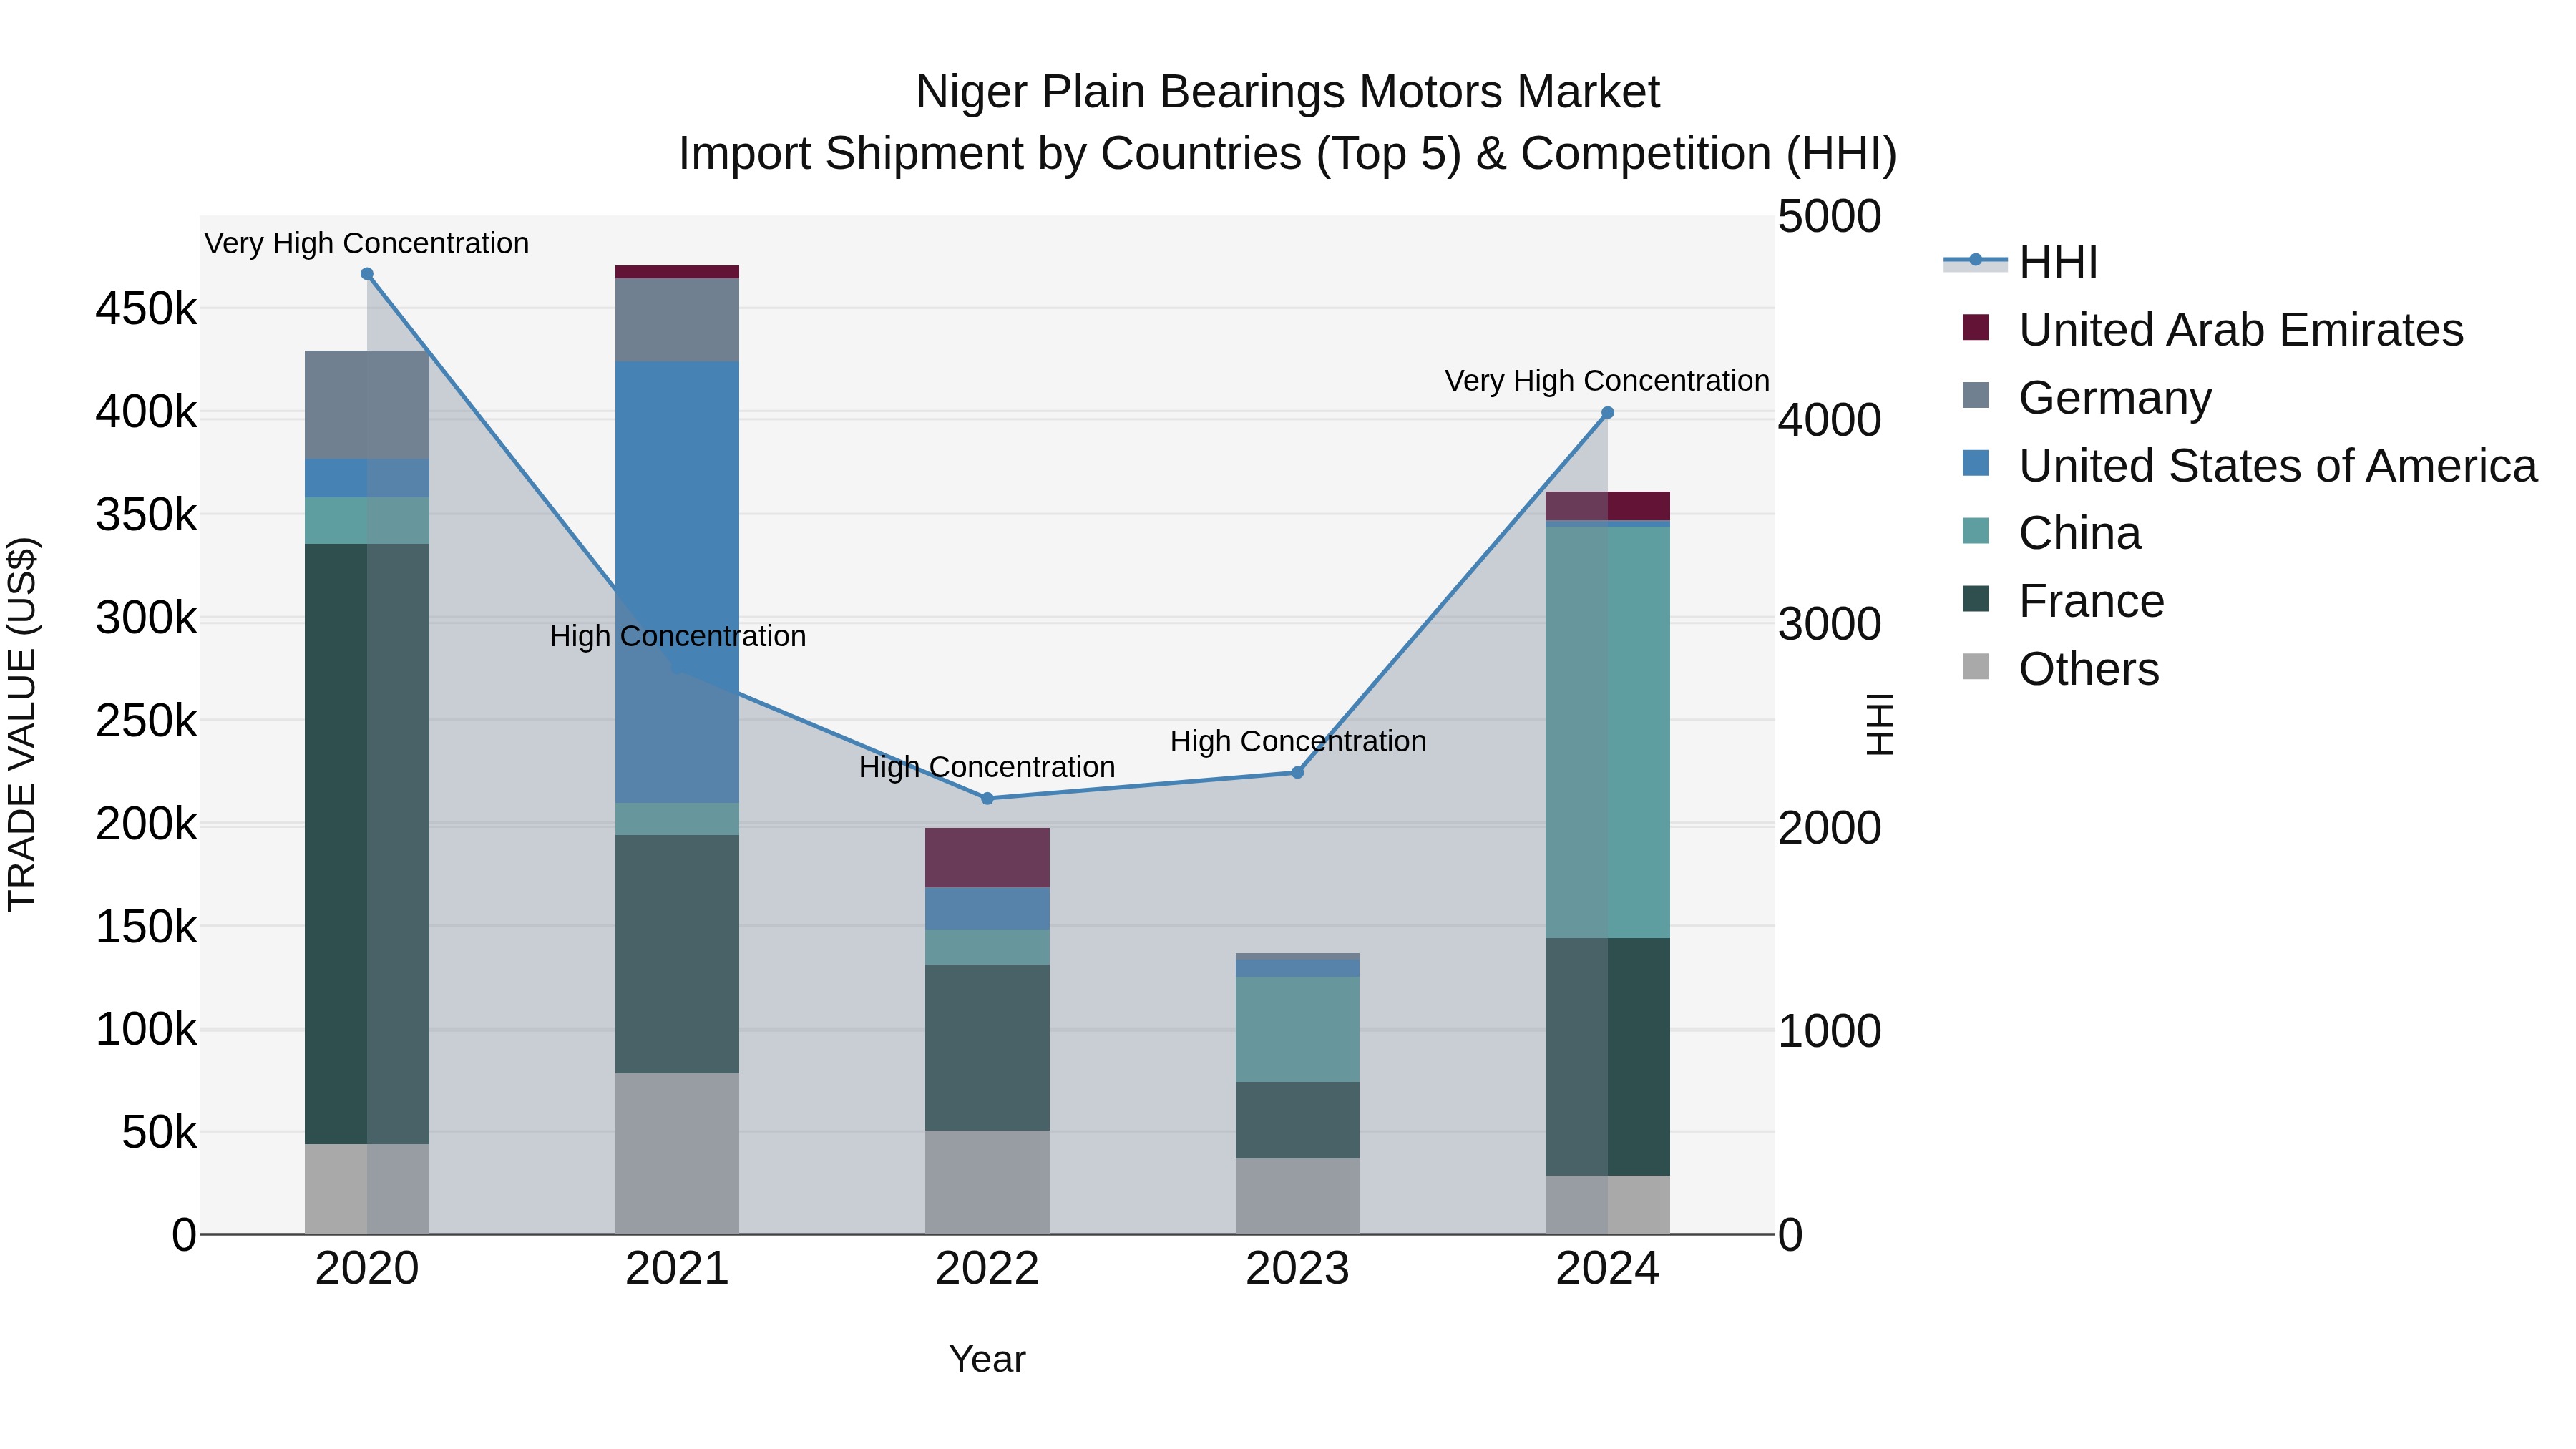Screen dimensions: 2576x1449
Task: Click the 2020 Germany bar segment
Action: [x=367, y=405]
